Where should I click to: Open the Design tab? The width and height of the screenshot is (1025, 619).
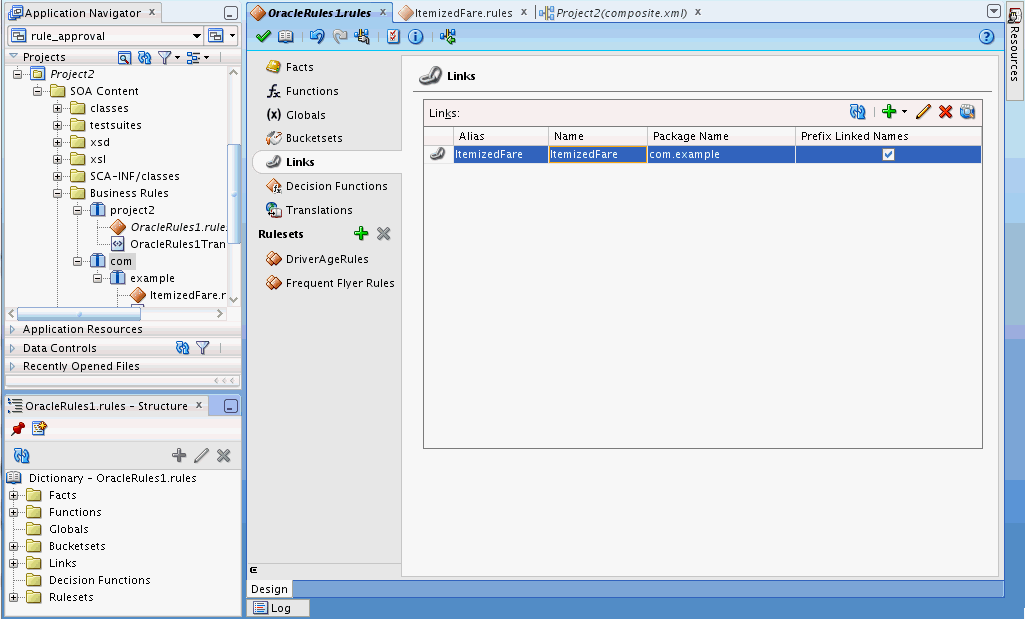(x=269, y=589)
